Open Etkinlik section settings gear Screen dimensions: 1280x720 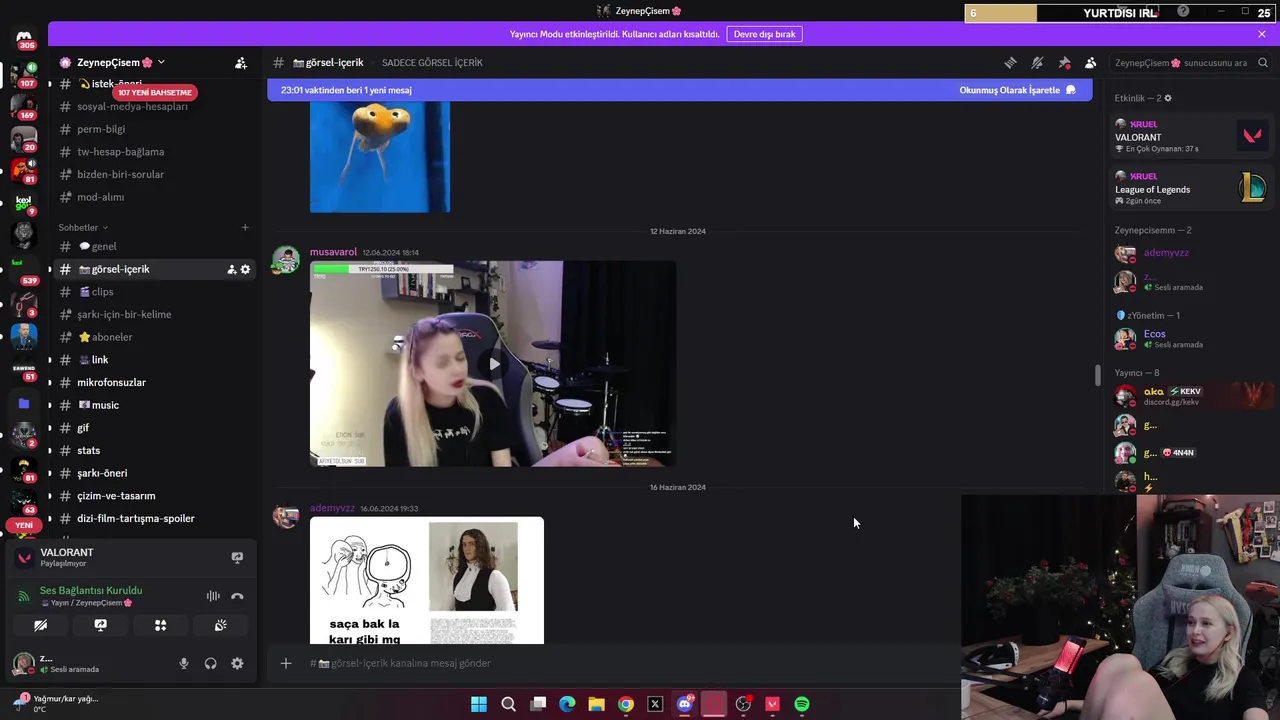point(1168,98)
